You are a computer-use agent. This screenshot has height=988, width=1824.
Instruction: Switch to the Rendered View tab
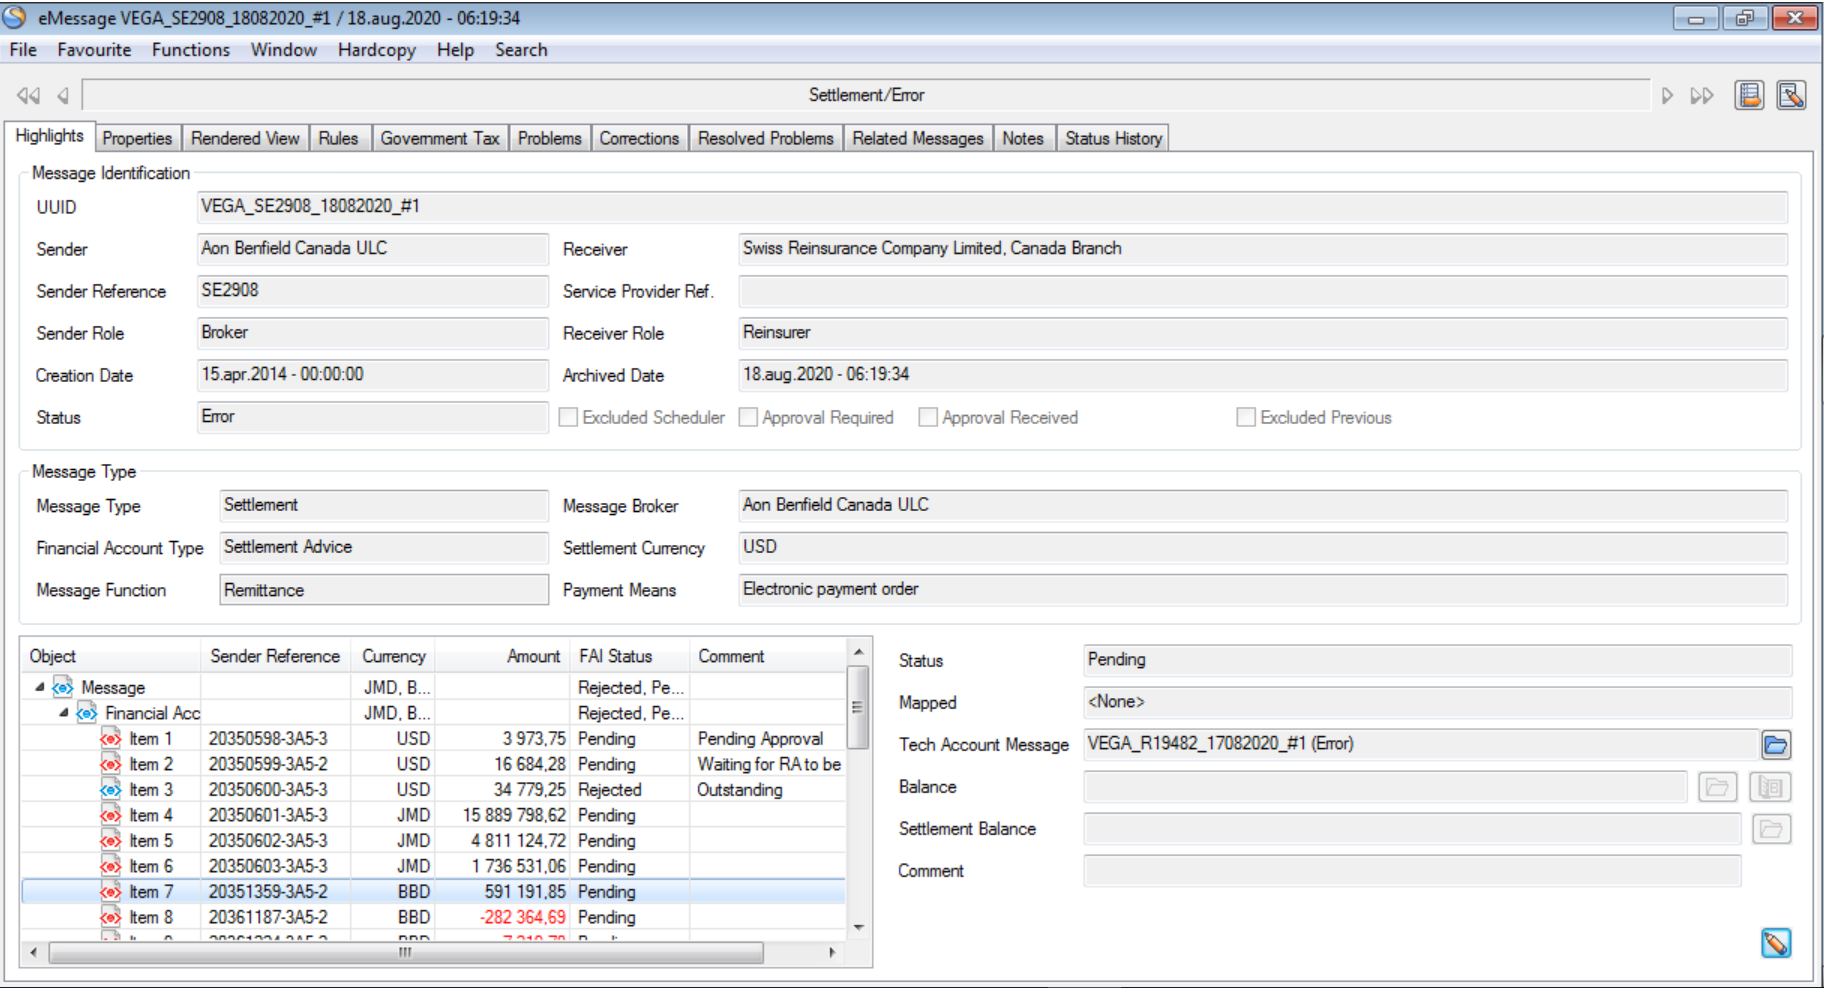pos(245,139)
